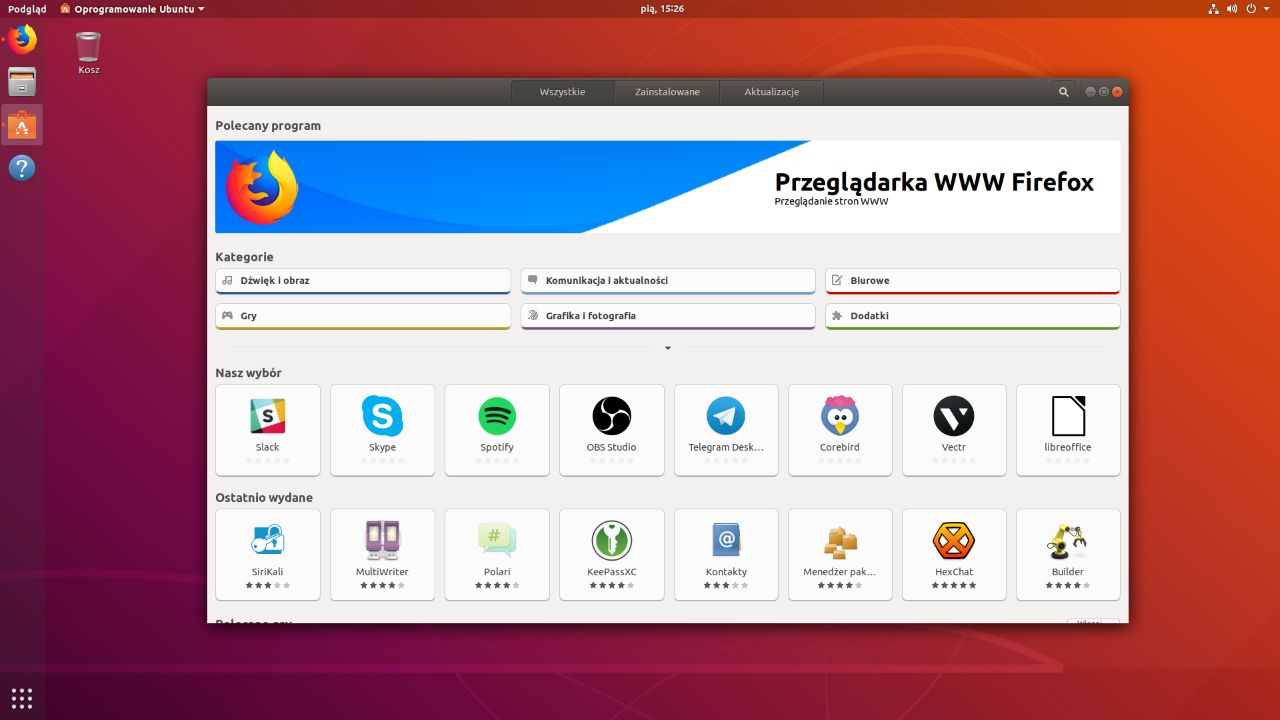
Task: Open the MultiWriter app tile
Action: coord(382,555)
